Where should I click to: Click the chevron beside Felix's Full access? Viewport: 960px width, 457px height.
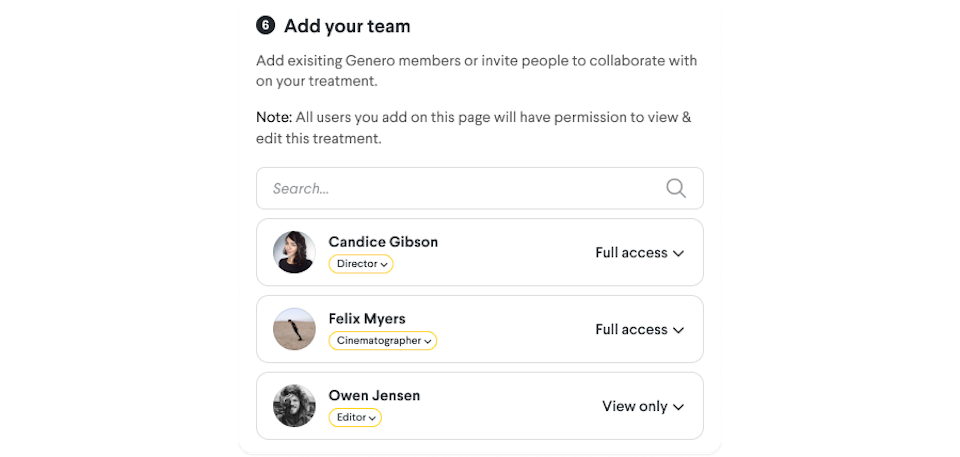[x=679, y=331]
